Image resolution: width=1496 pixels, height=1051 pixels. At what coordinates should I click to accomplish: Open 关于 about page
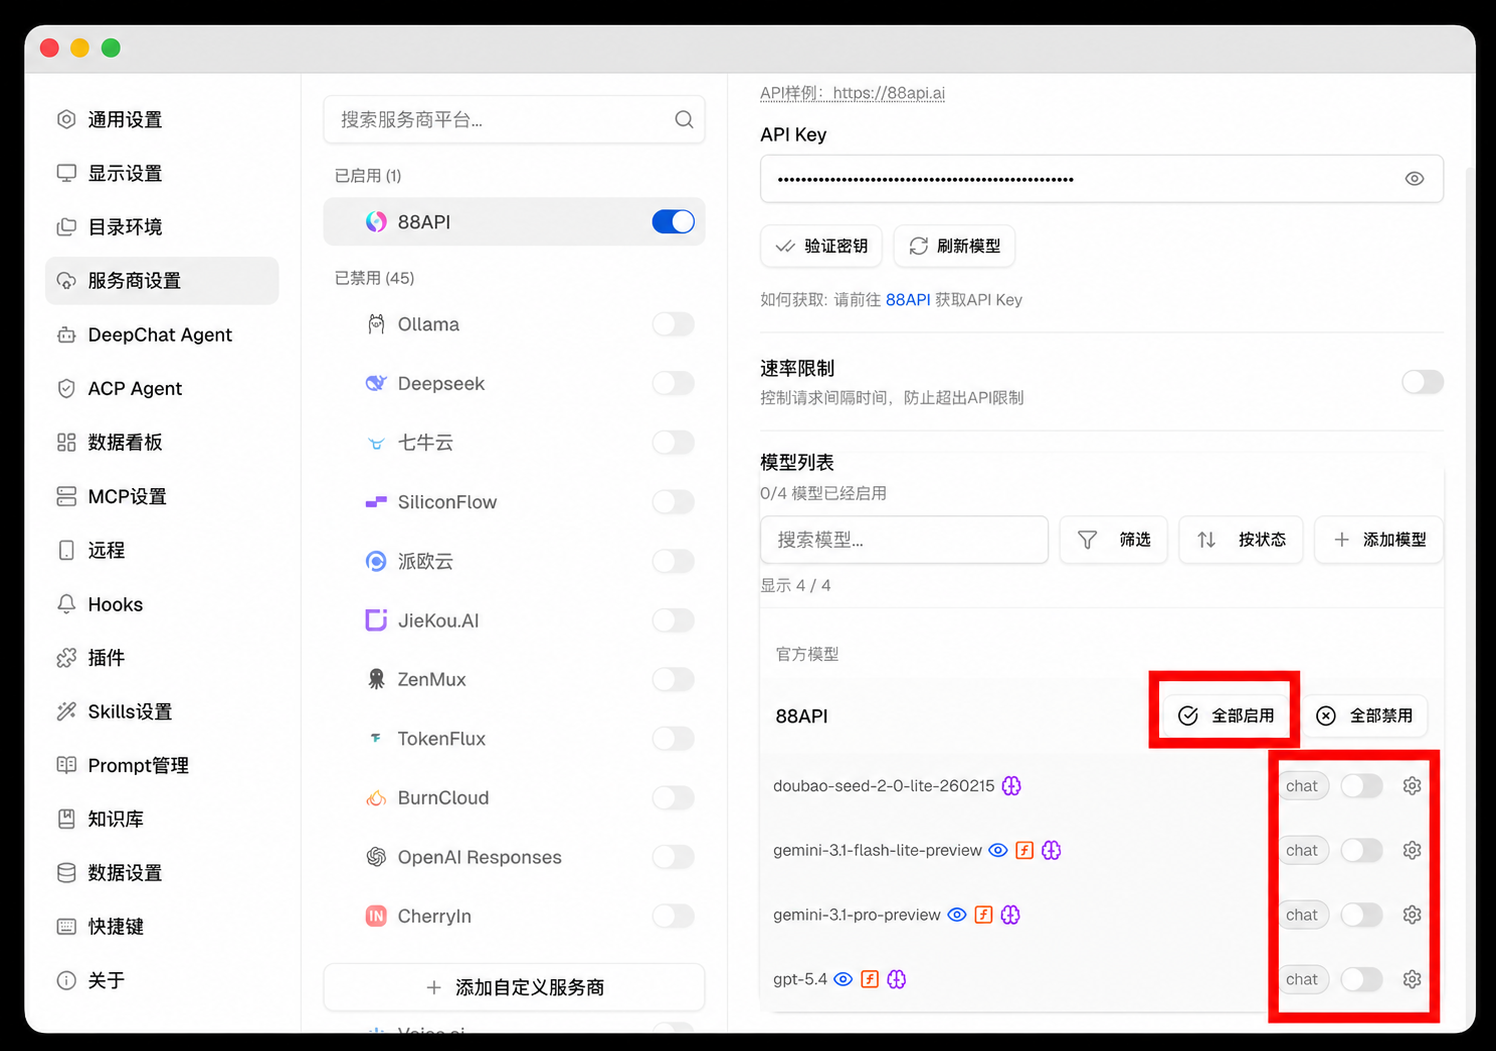pyautogui.click(x=162, y=981)
